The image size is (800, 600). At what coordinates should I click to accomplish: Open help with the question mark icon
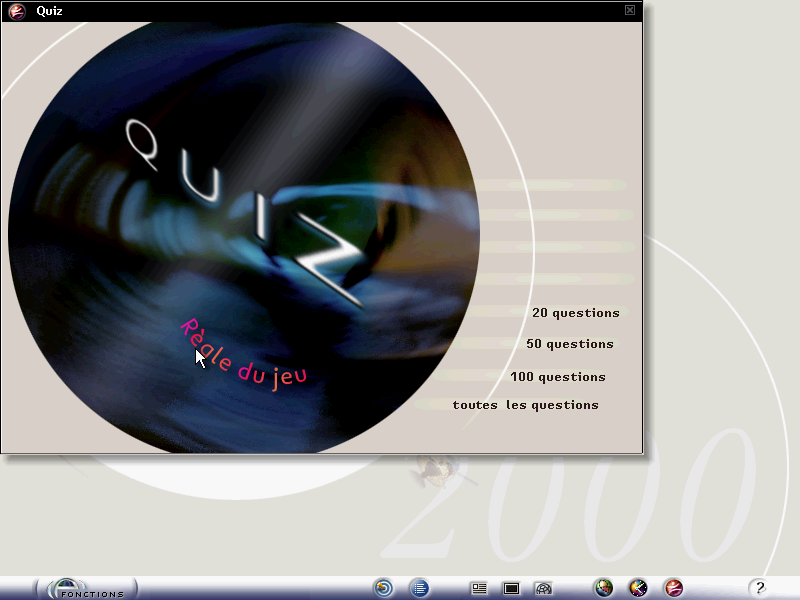point(760,588)
